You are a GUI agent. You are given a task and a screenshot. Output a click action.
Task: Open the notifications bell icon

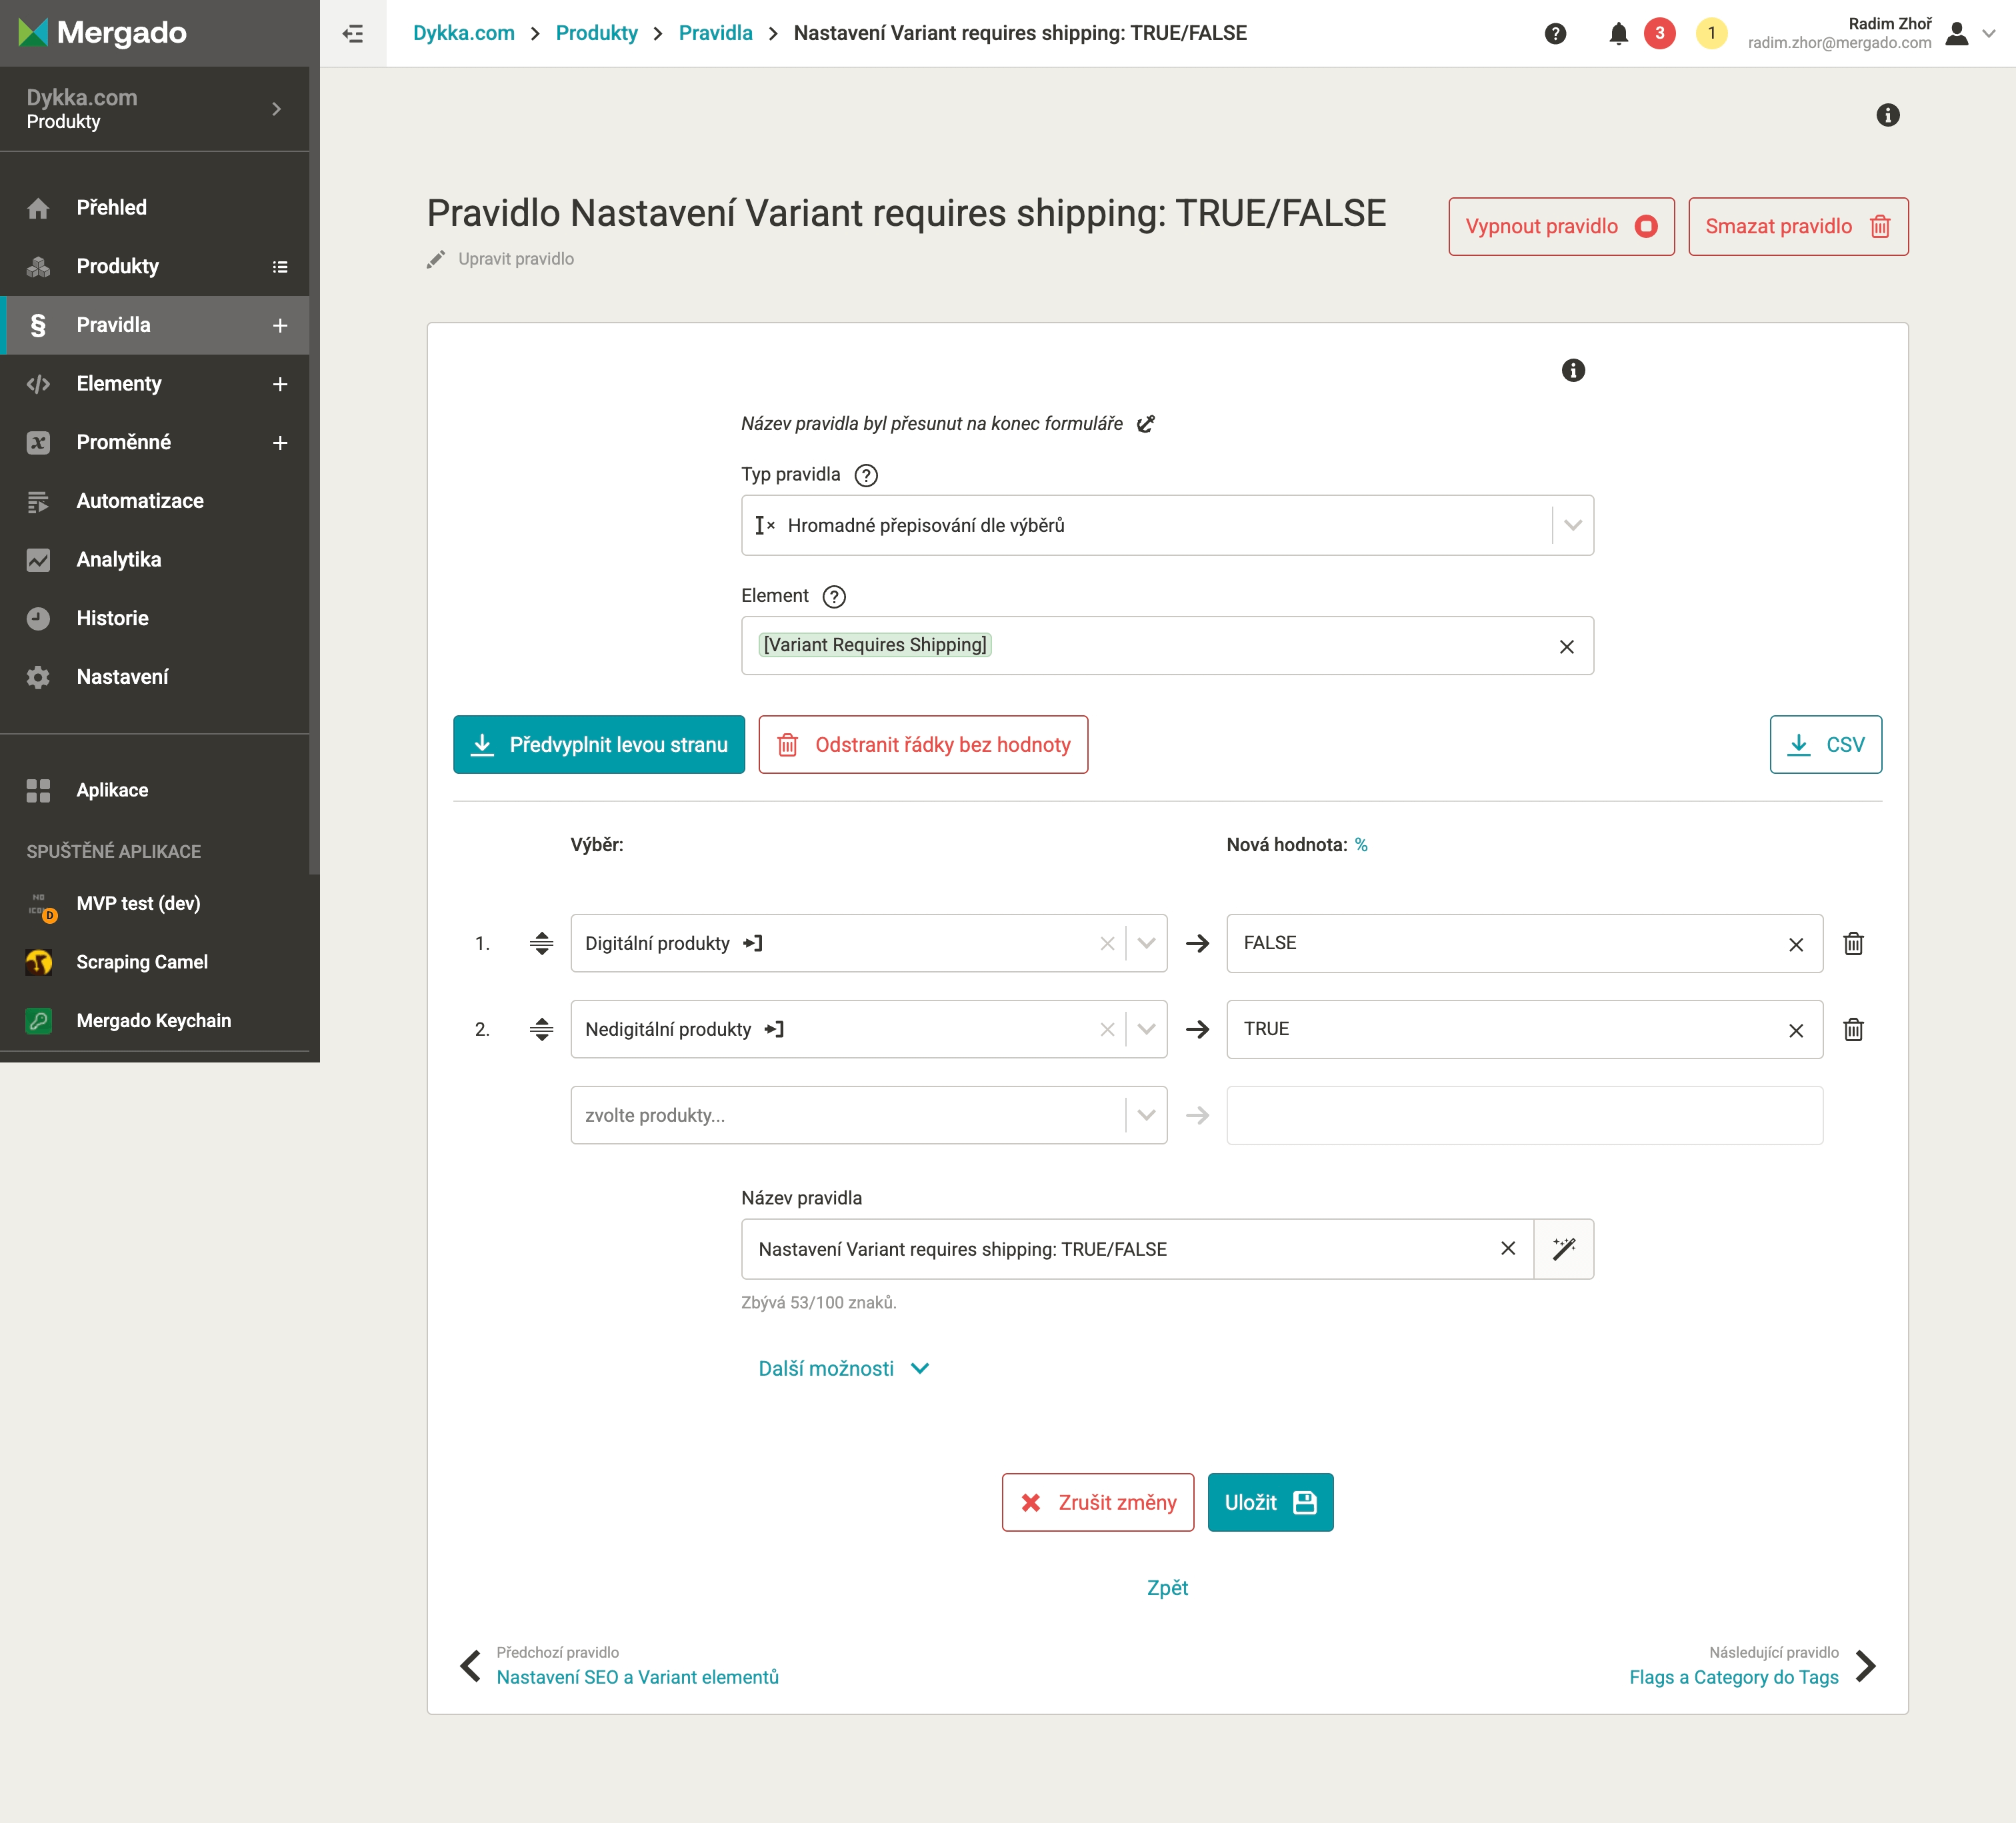pos(1618,34)
